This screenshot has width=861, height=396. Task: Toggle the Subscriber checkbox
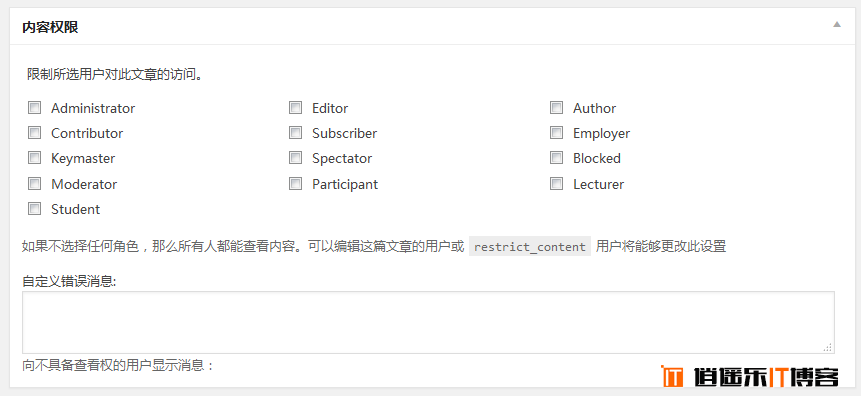pos(295,133)
